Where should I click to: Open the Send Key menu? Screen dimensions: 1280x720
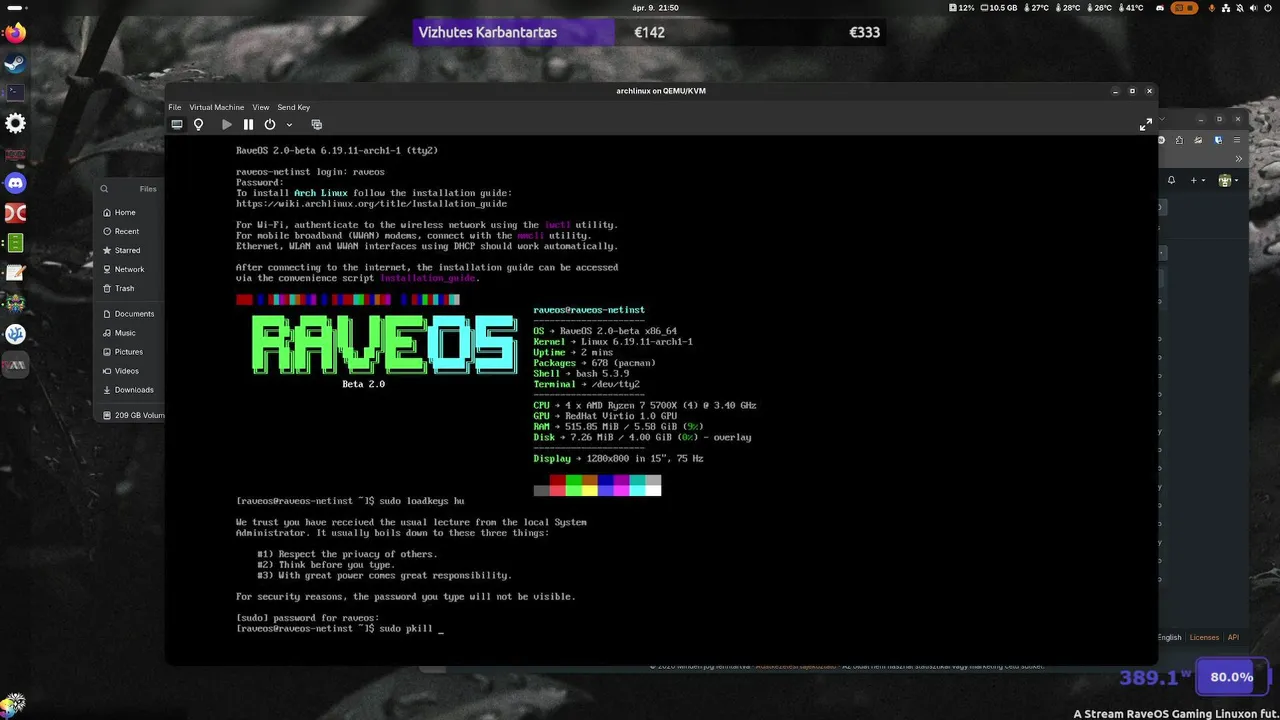[x=294, y=107]
